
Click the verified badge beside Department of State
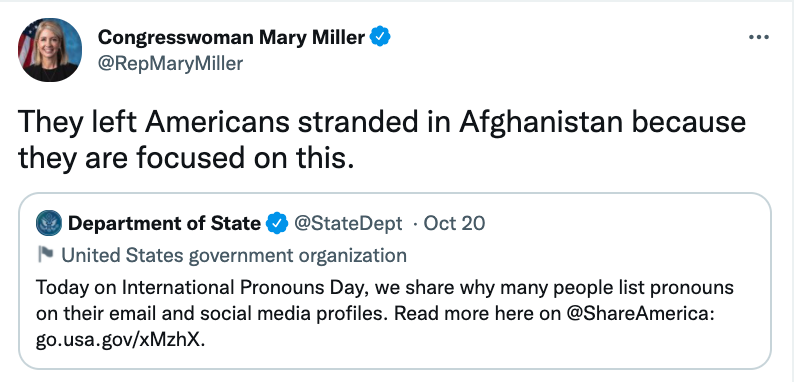(277, 223)
